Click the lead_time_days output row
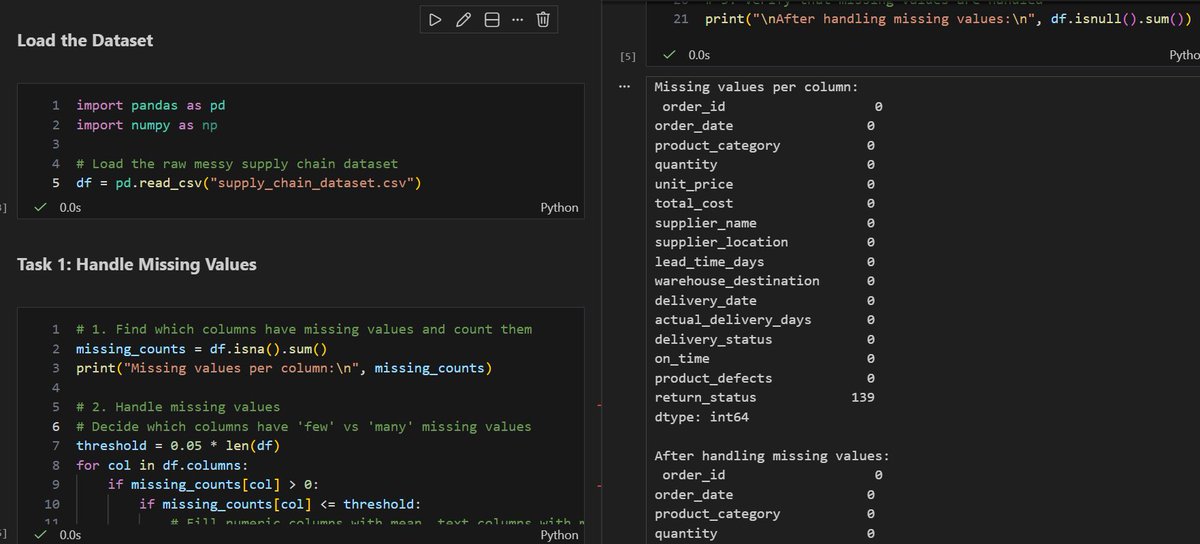Image resolution: width=1200 pixels, height=544 pixels. [x=765, y=262]
